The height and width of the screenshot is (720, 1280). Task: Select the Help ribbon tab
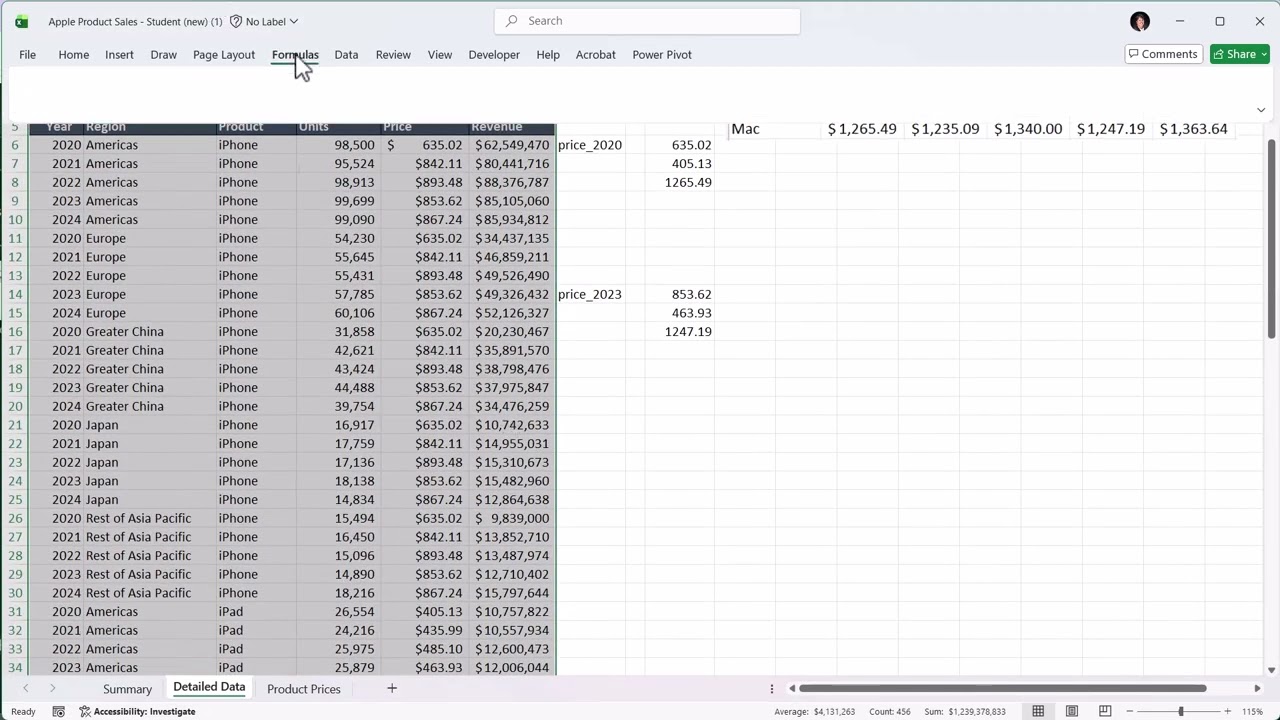548,55
